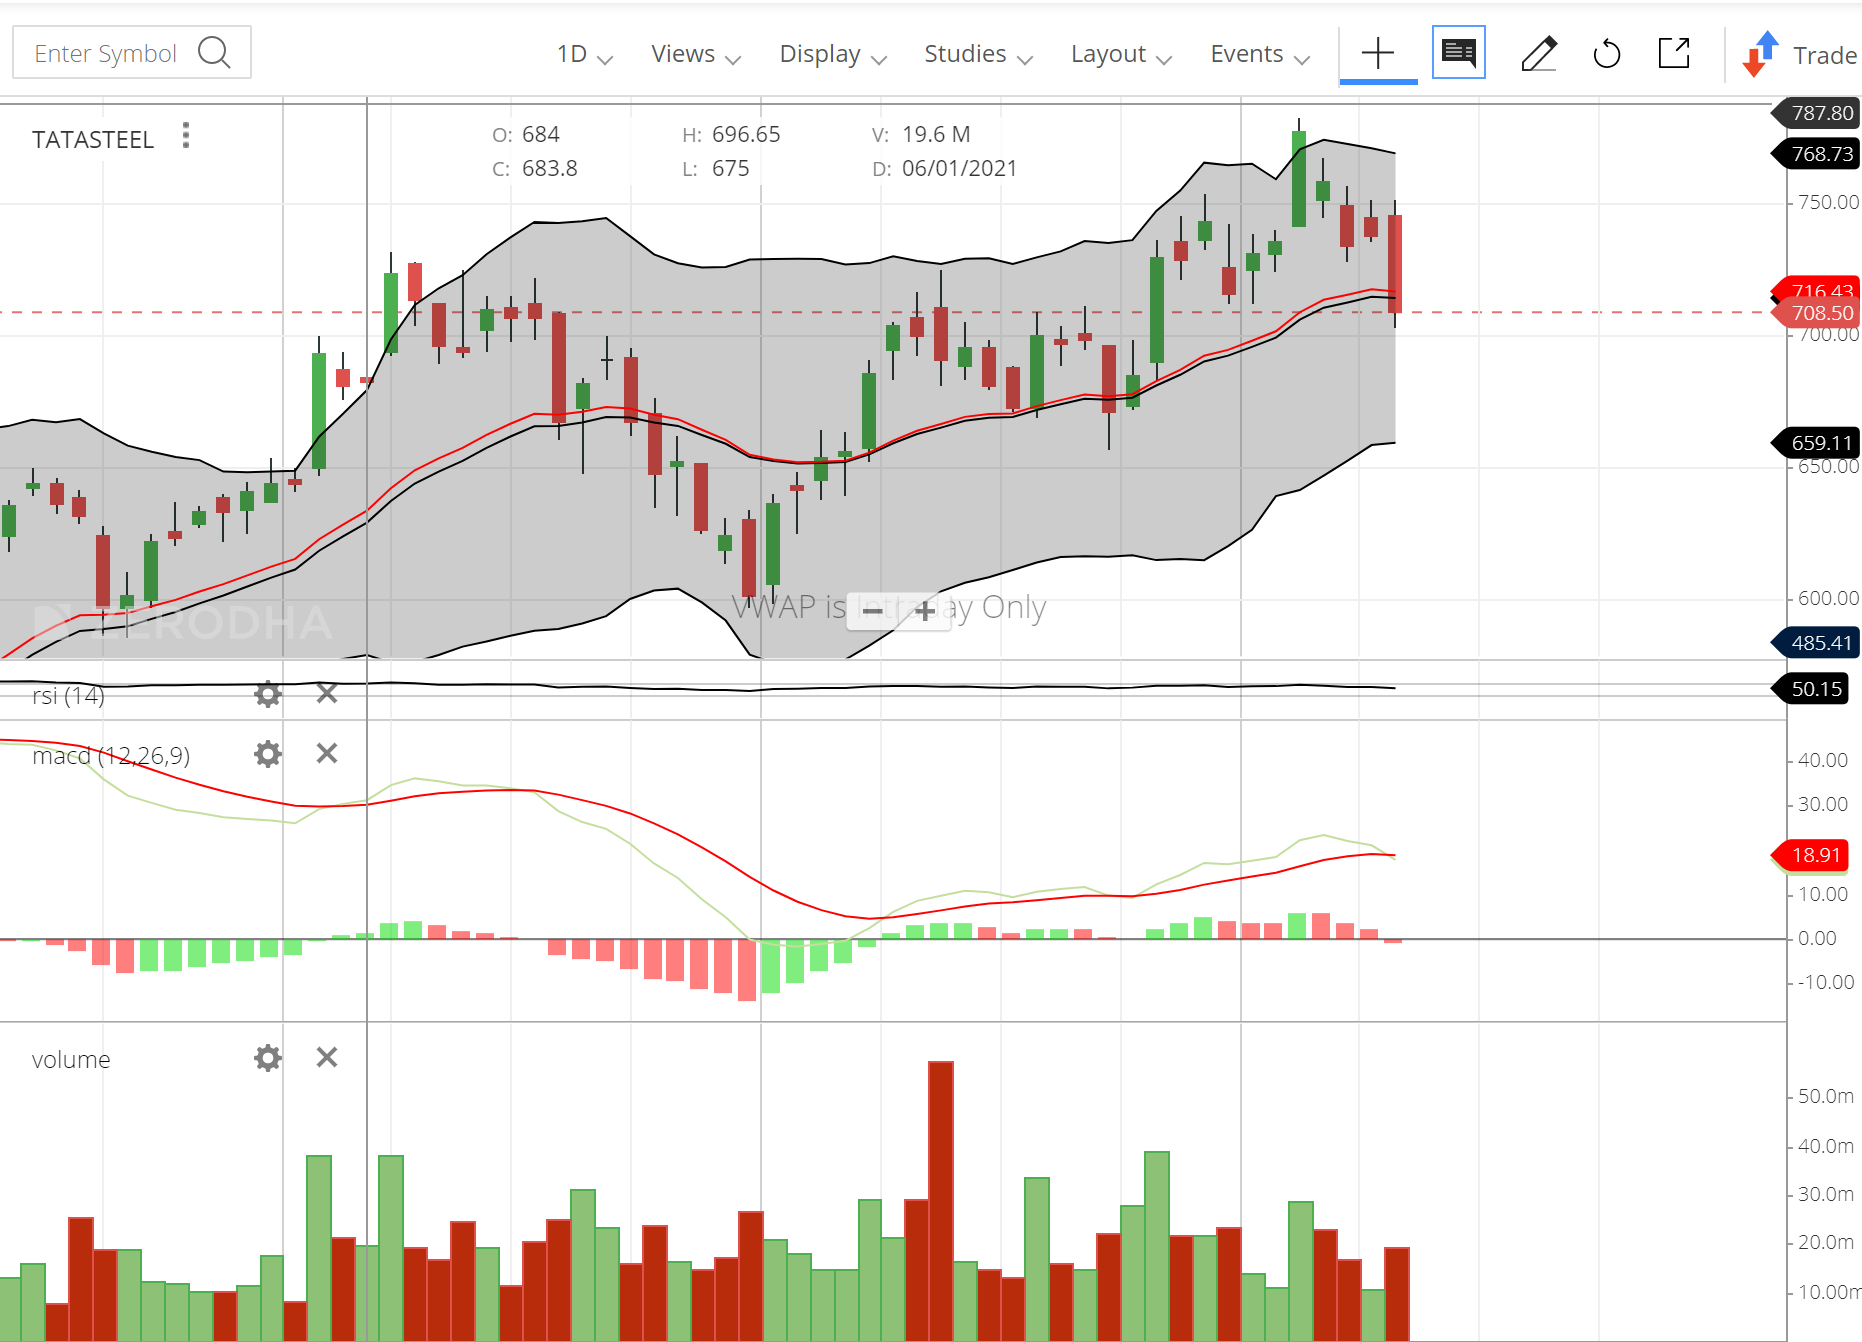Screen dimensions: 1862x1342
Task: Focus the Enter Symbol search field
Action: [131, 52]
